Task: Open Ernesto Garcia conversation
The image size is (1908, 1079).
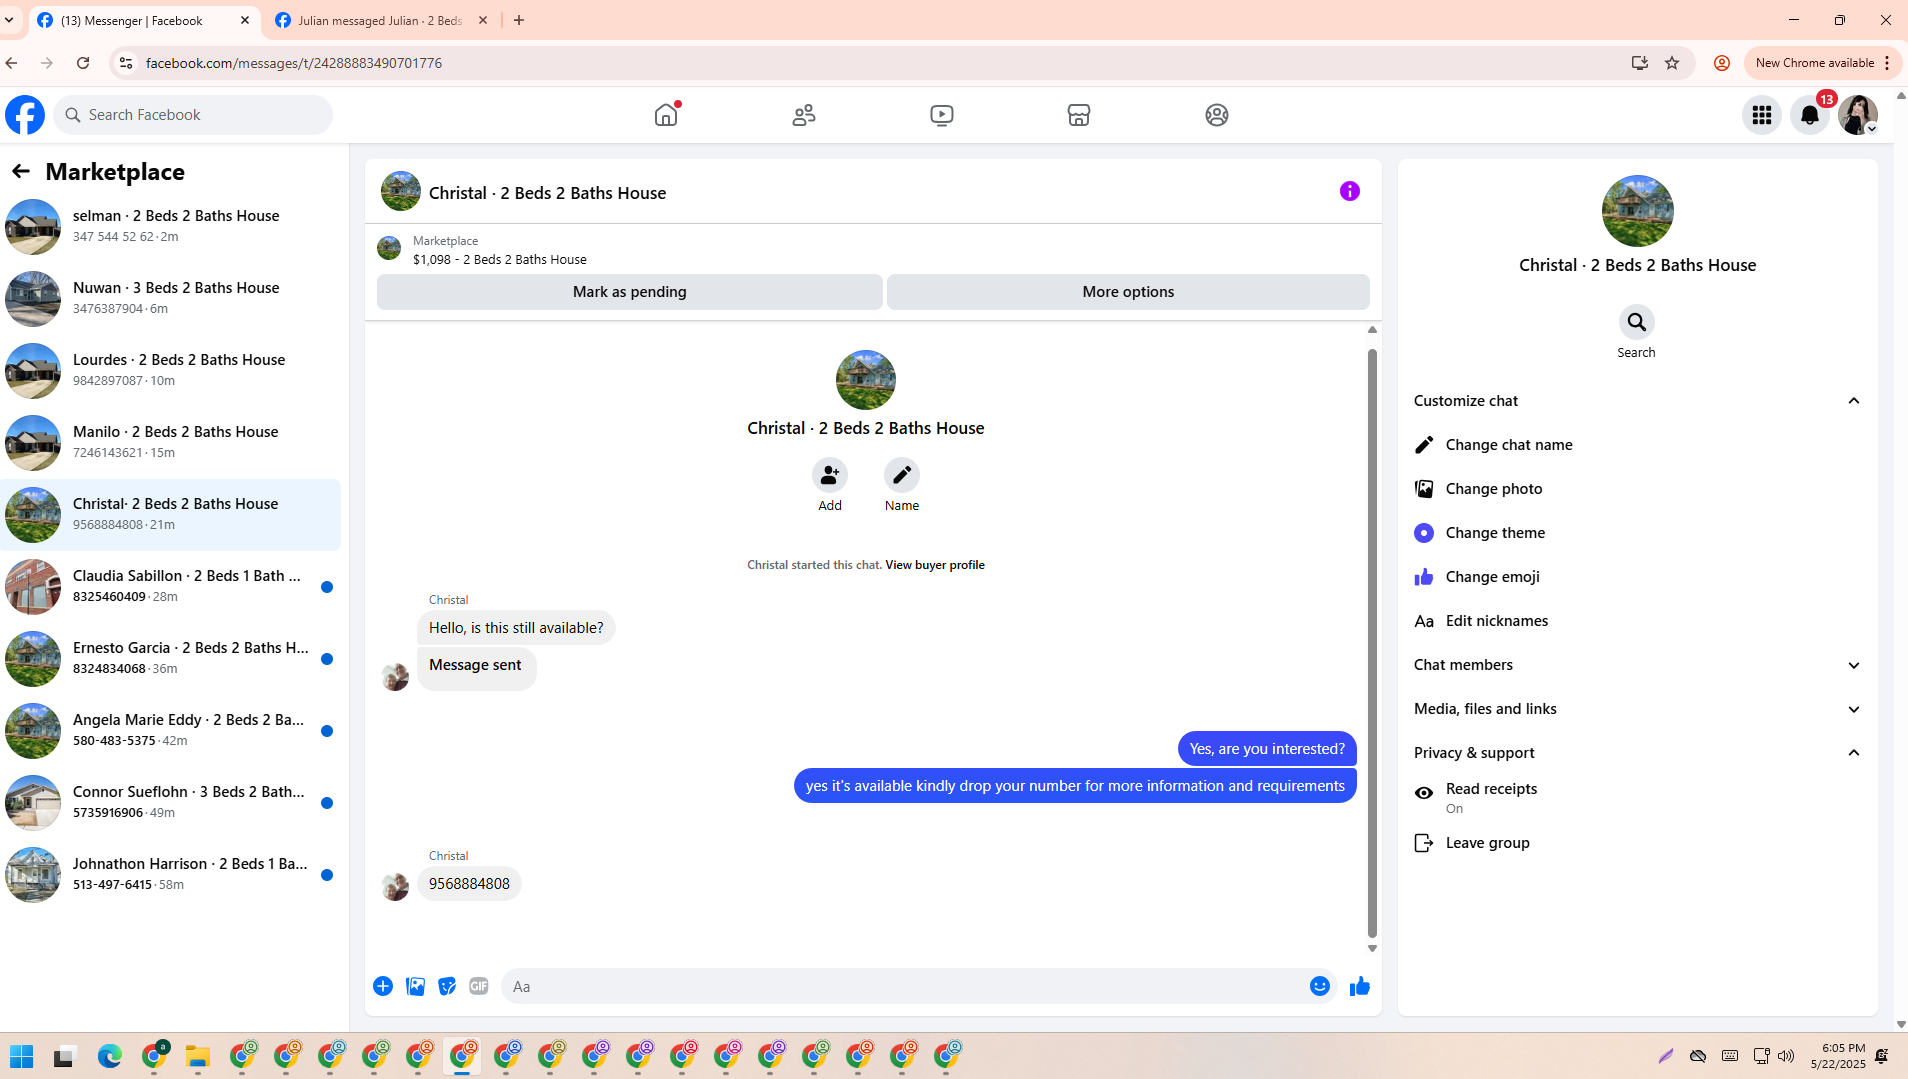Action: 171,658
